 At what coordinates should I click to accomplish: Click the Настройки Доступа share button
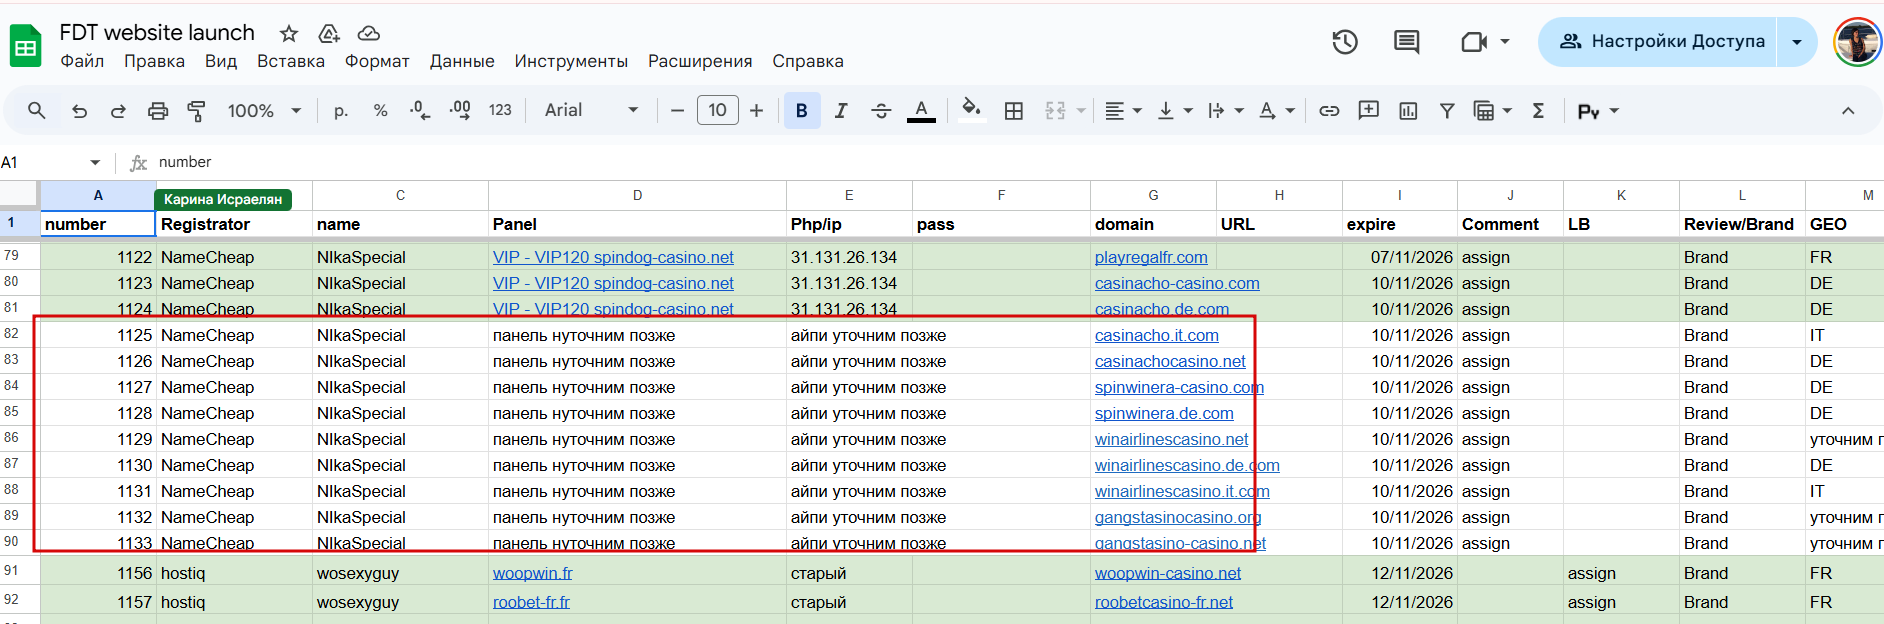[x=1658, y=42]
